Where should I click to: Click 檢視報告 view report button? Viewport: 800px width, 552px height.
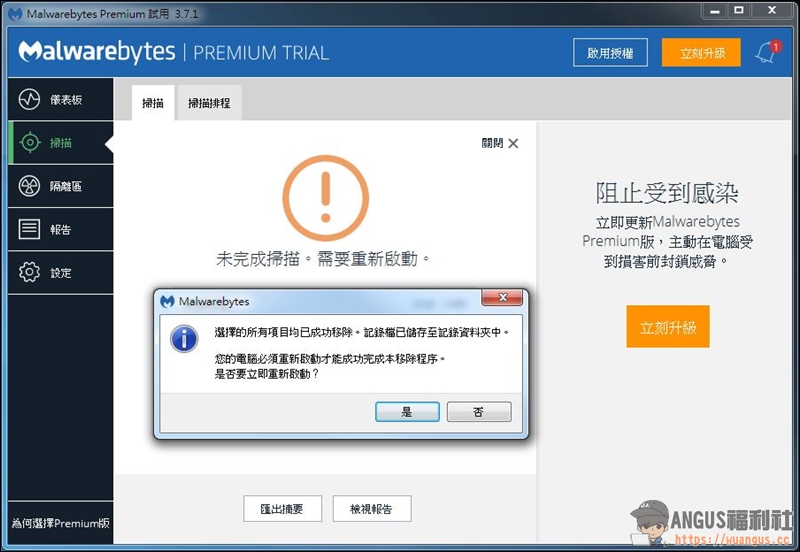371,508
